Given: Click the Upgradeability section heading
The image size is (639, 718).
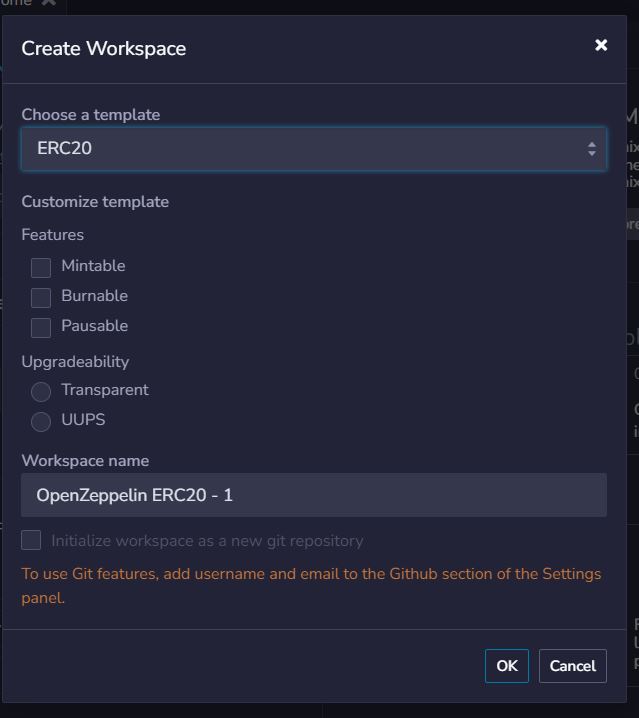Looking at the screenshot, I should (75, 362).
